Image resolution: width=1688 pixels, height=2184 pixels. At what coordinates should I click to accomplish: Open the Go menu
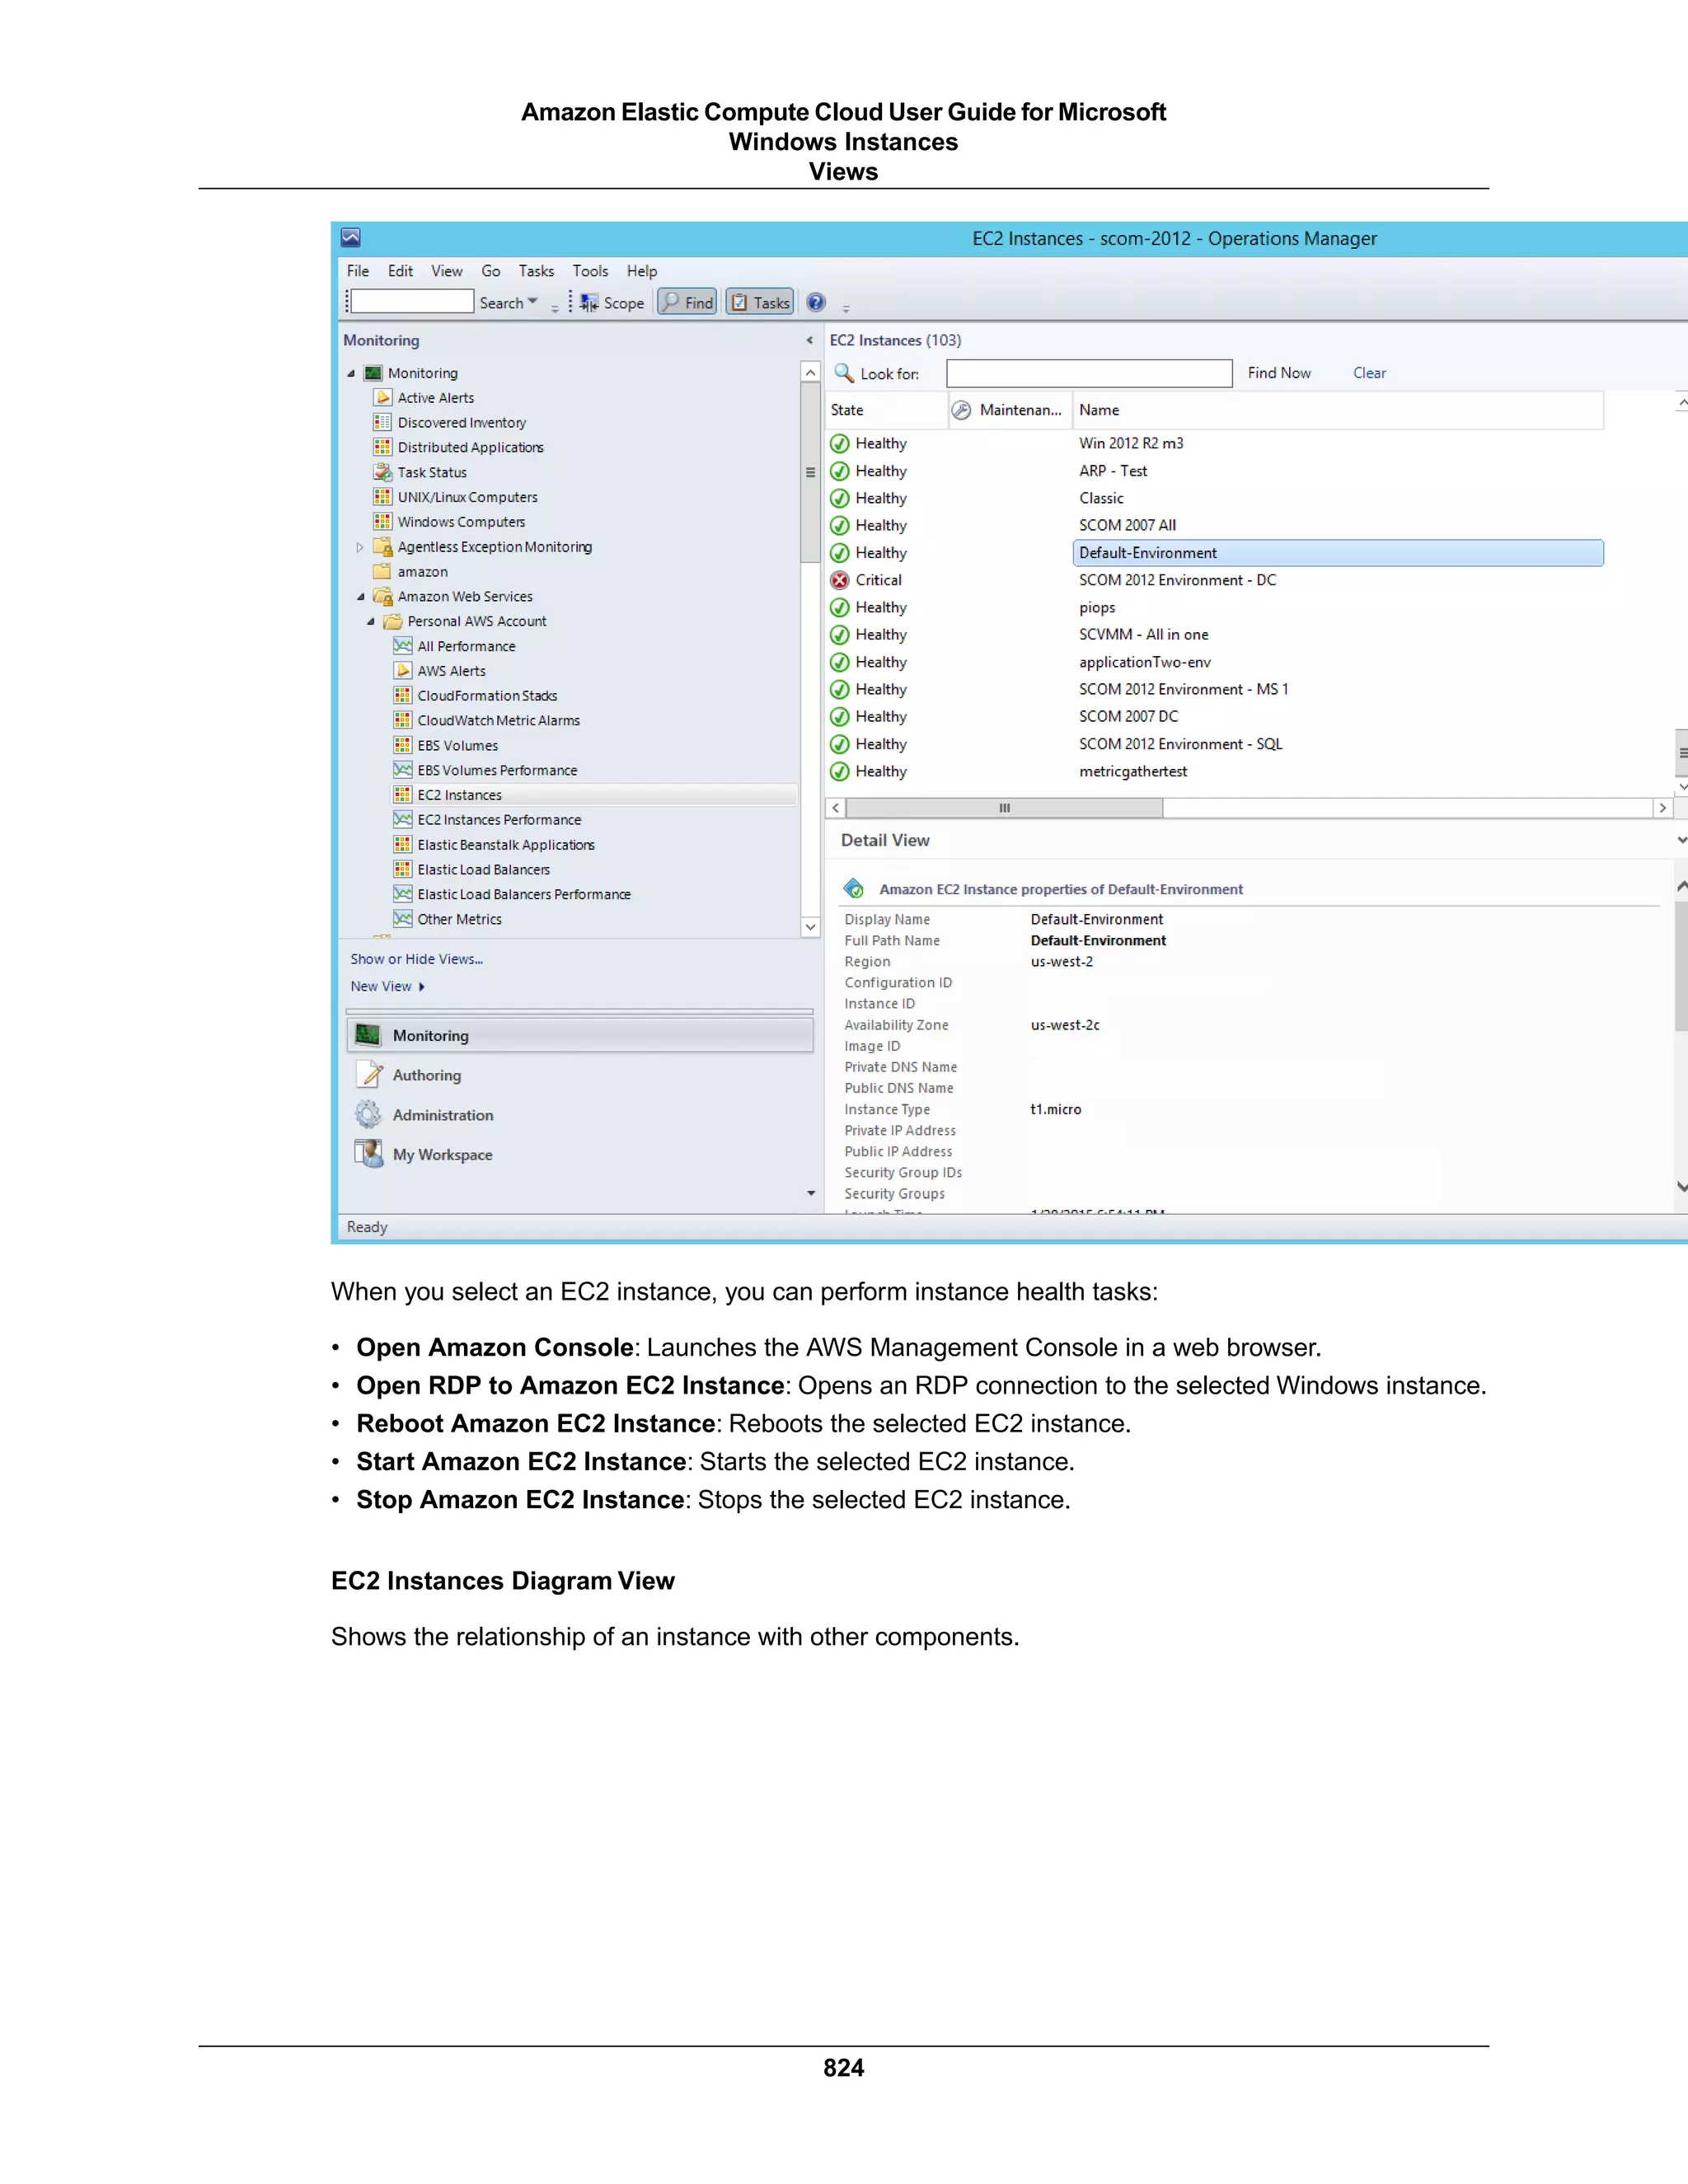pyautogui.click(x=491, y=271)
